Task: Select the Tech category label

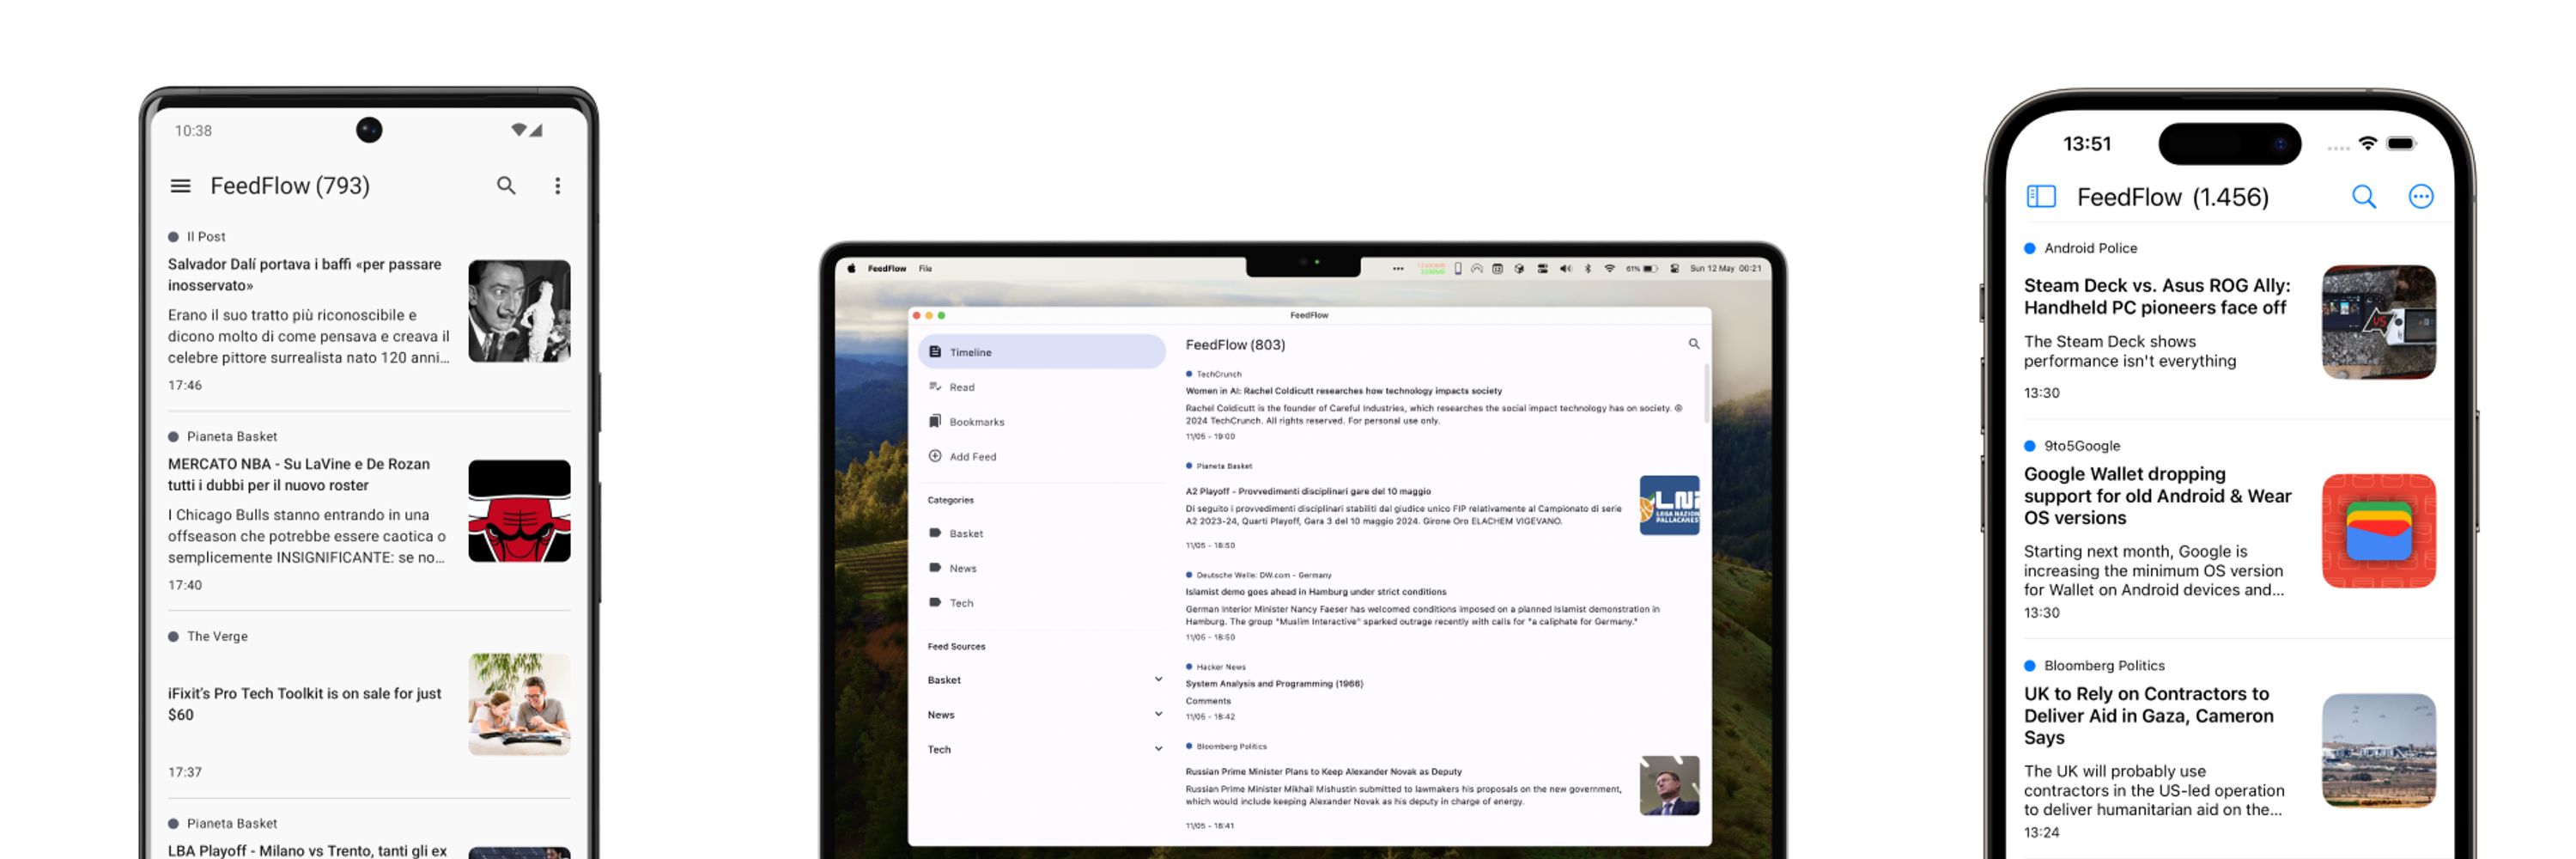Action: click(x=961, y=603)
